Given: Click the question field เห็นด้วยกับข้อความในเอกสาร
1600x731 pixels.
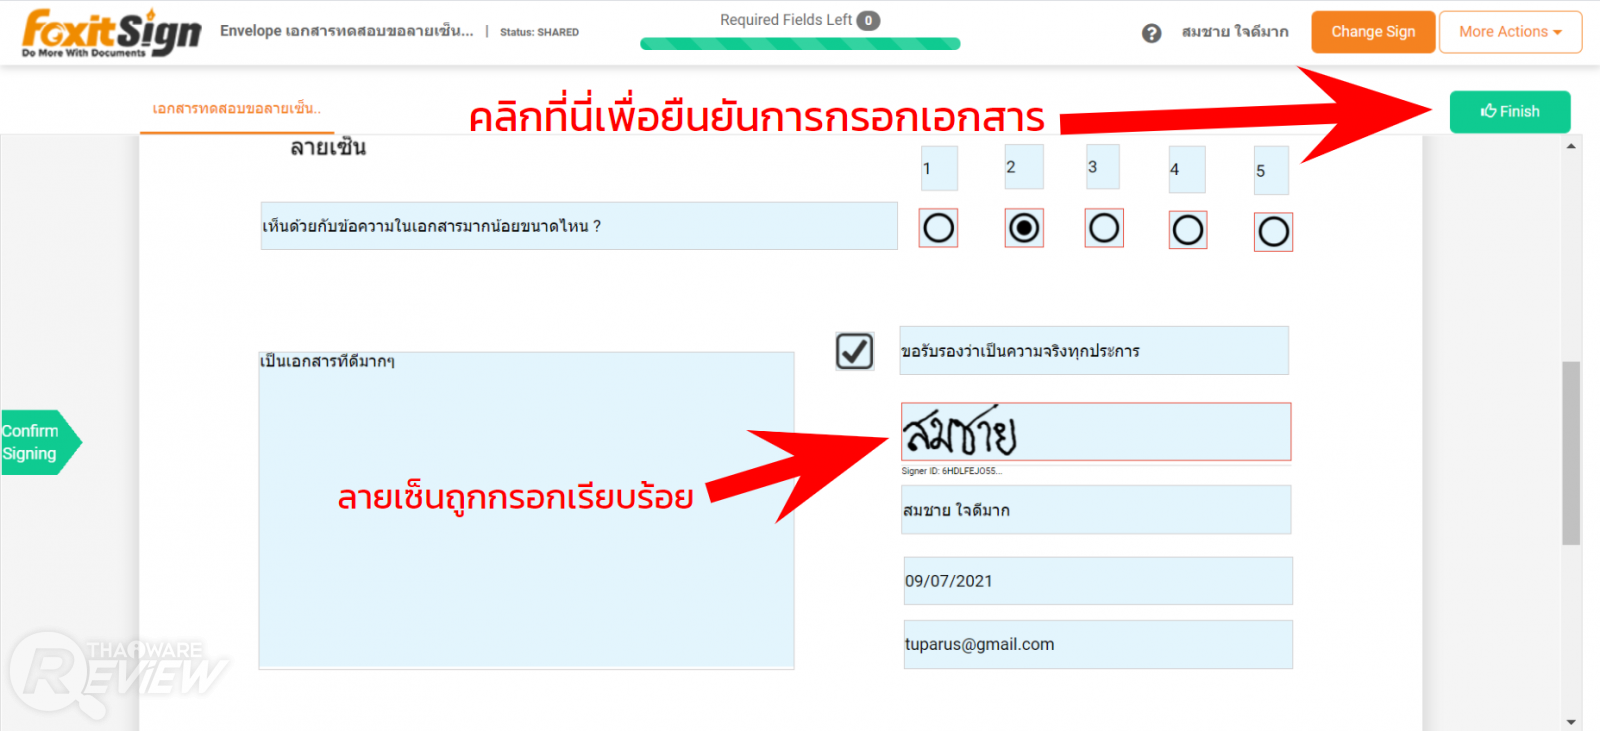Looking at the screenshot, I should [579, 226].
